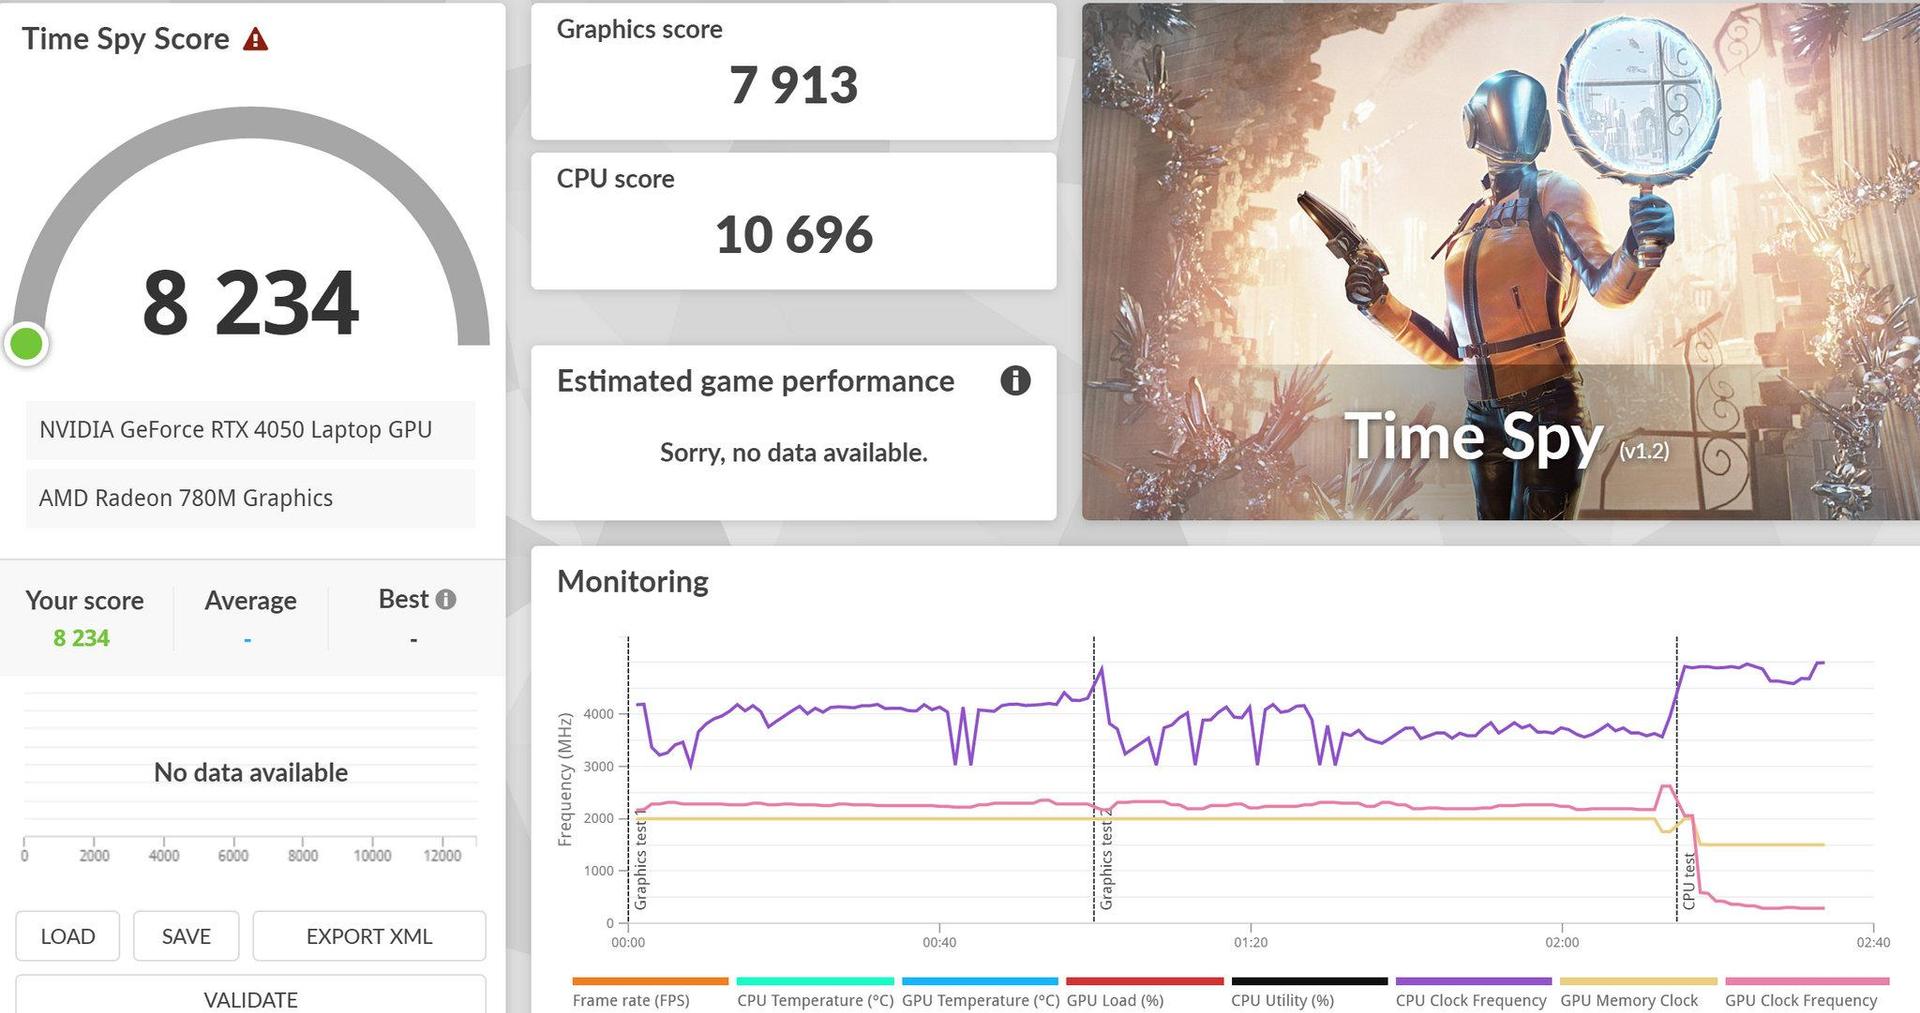Click the 12000 tick on score distribution axis
The width and height of the screenshot is (1920, 1013).
point(442,856)
